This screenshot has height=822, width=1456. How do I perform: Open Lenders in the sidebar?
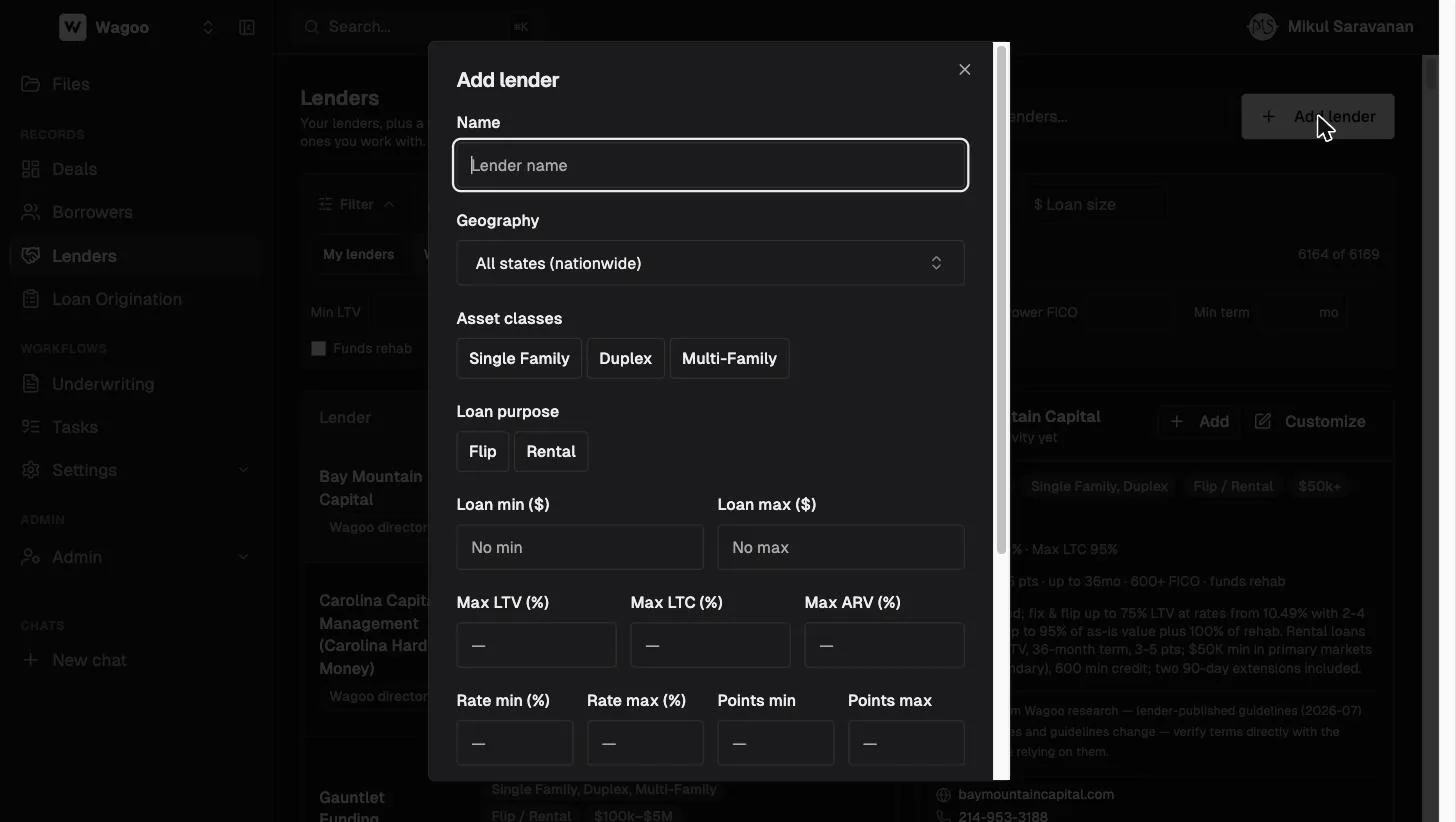click(x=135, y=256)
